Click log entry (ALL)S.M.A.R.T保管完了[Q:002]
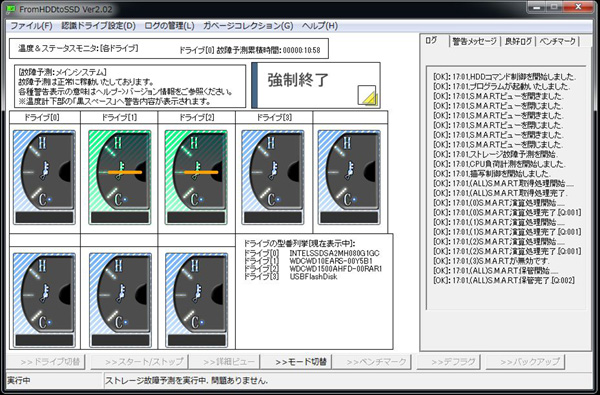The image size is (600, 395). (x=504, y=281)
